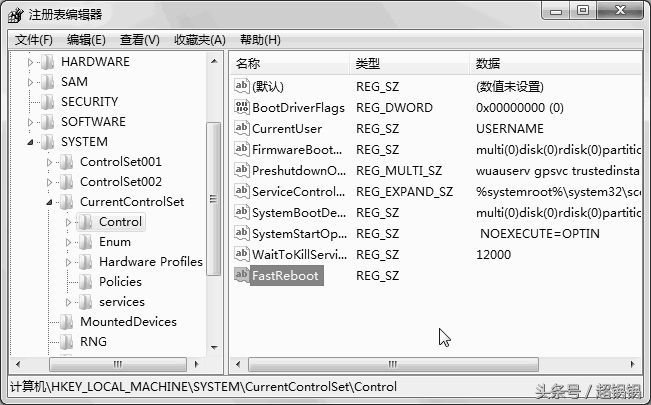This screenshot has width=651, height=405.
Task: Open the 收藏夹(A) menu
Action: [x=200, y=40]
